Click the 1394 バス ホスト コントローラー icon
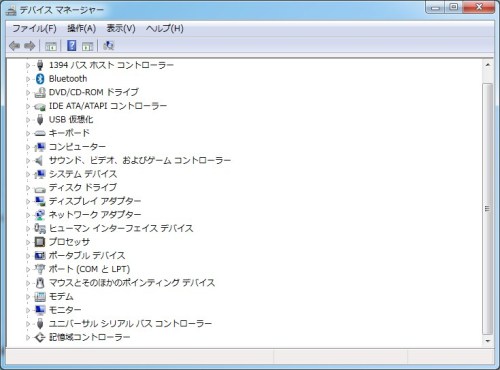Viewport: 500px width, 370px height. click(x=40, y=65)
